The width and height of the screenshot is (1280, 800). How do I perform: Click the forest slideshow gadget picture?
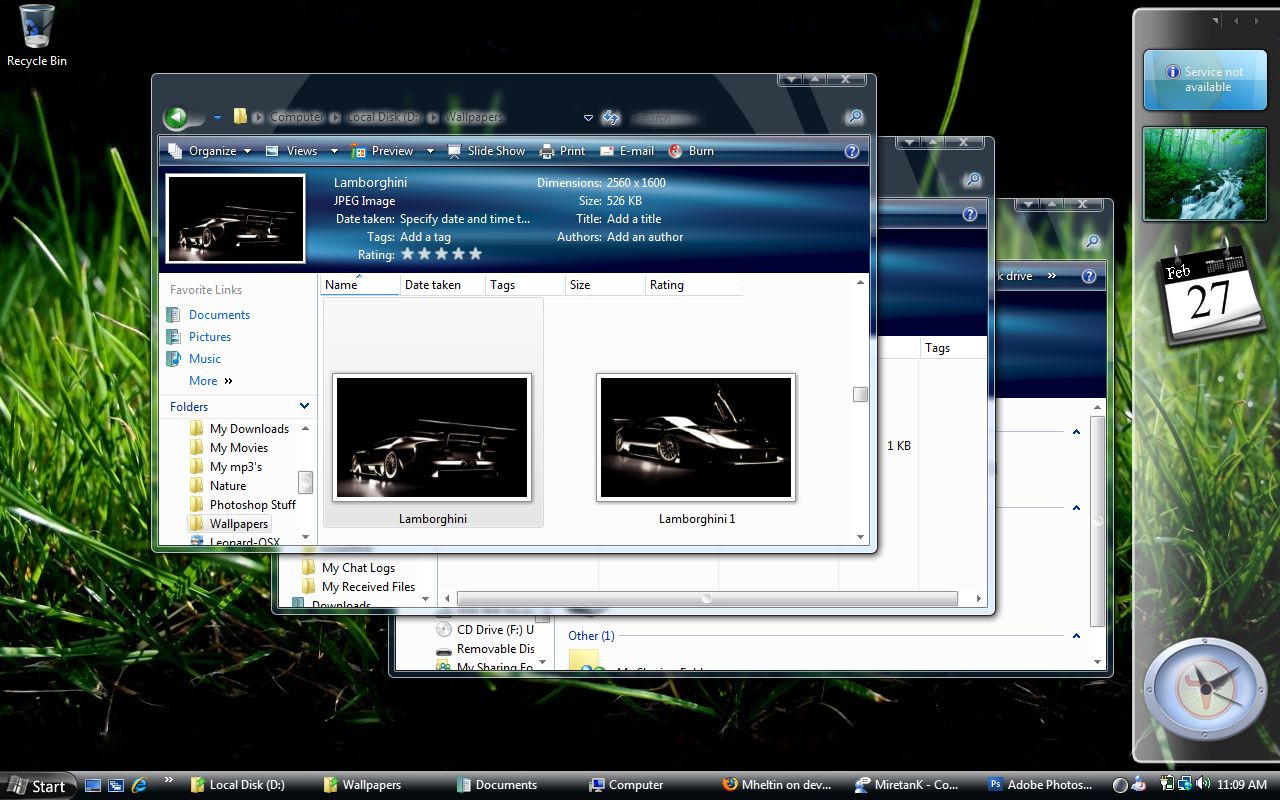coord(1205,173)
